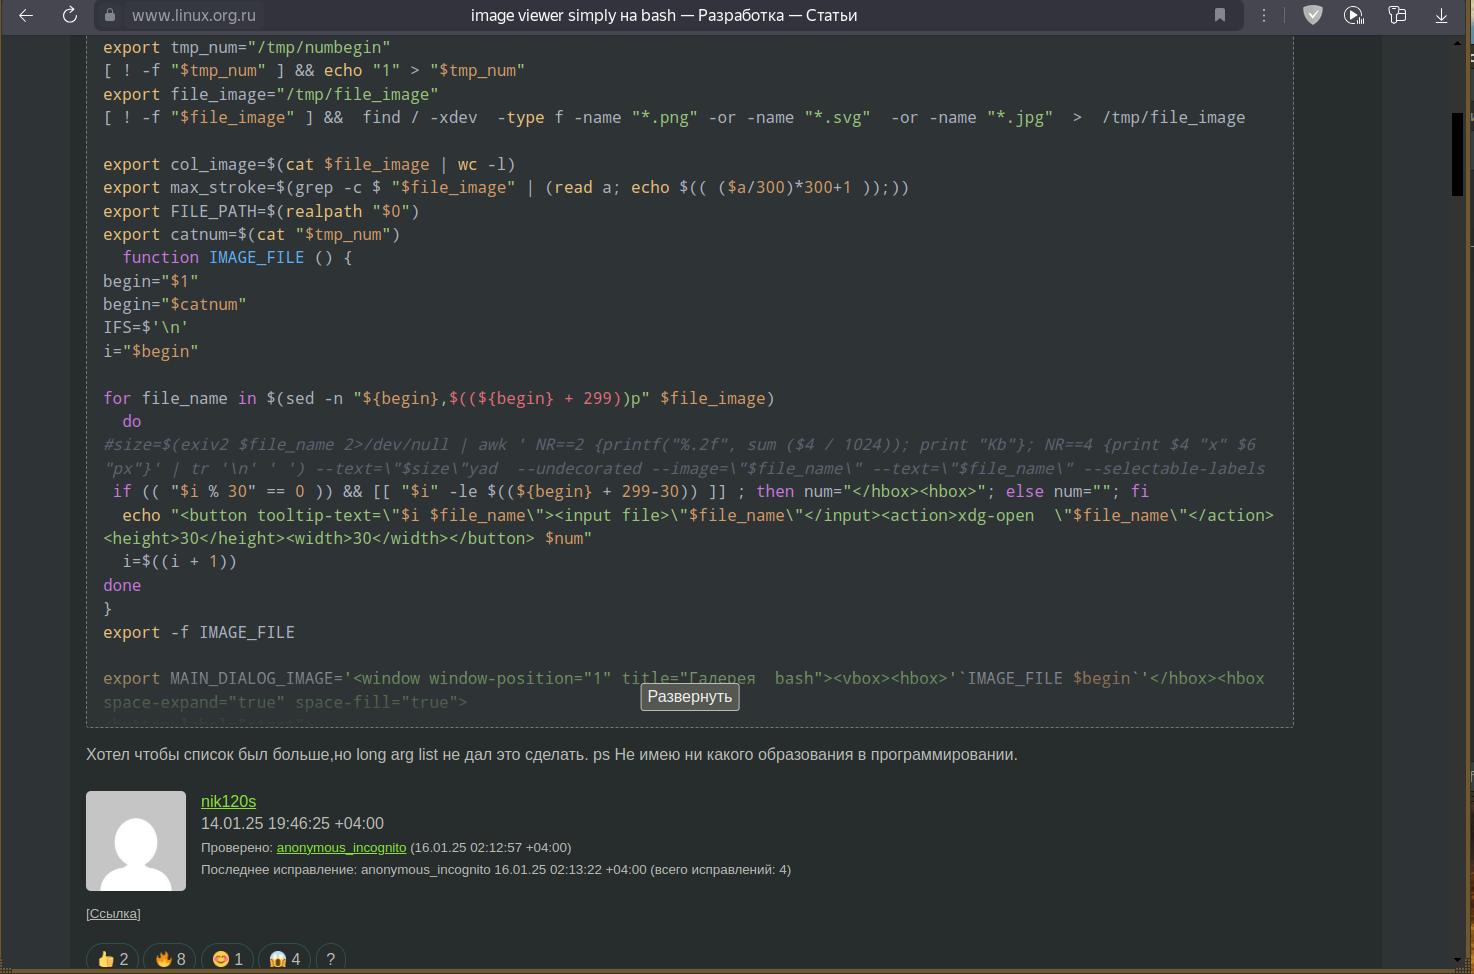Toggle the screaming face reaction
The width and height of the screenshot is (1474, 974).
(285, 959)
